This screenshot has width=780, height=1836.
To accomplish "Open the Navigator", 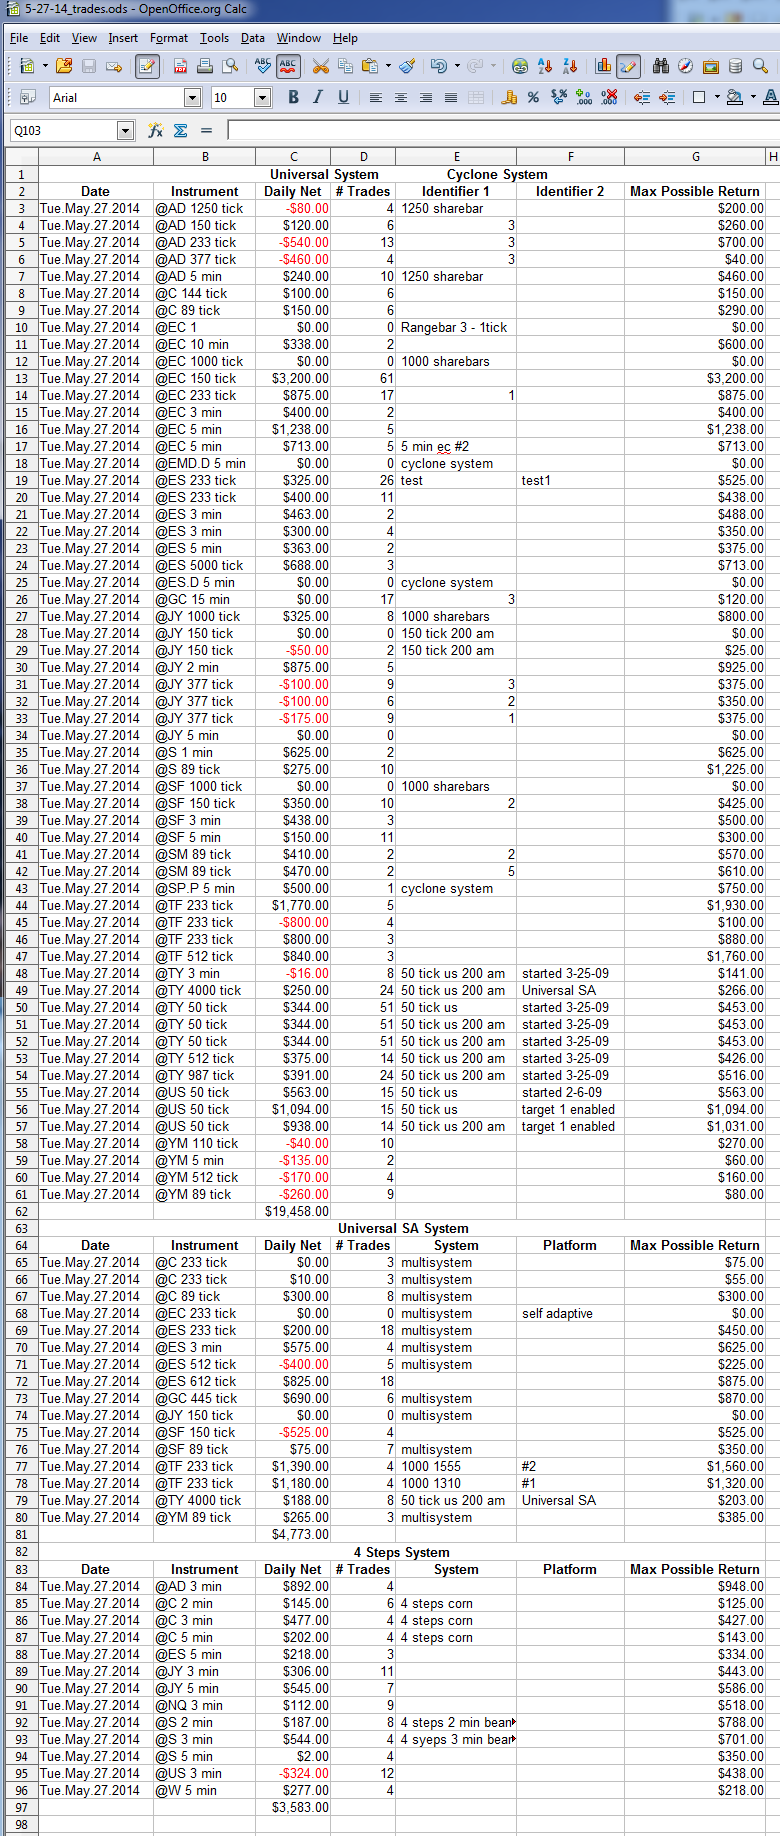I will [686, 66].
